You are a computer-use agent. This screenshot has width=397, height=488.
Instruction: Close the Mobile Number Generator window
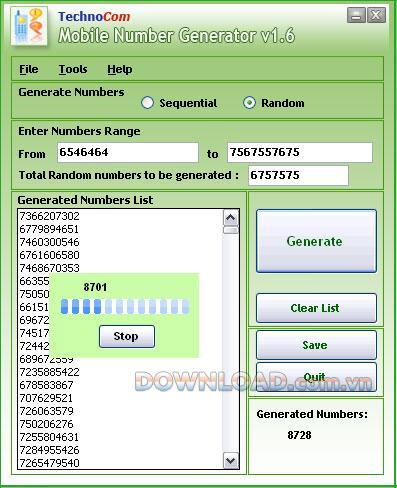pos(376,15)
